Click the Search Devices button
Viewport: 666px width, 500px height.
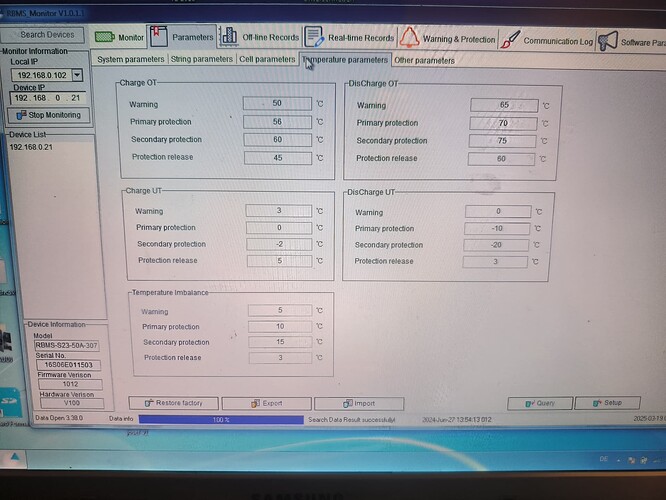click(42, 35)
